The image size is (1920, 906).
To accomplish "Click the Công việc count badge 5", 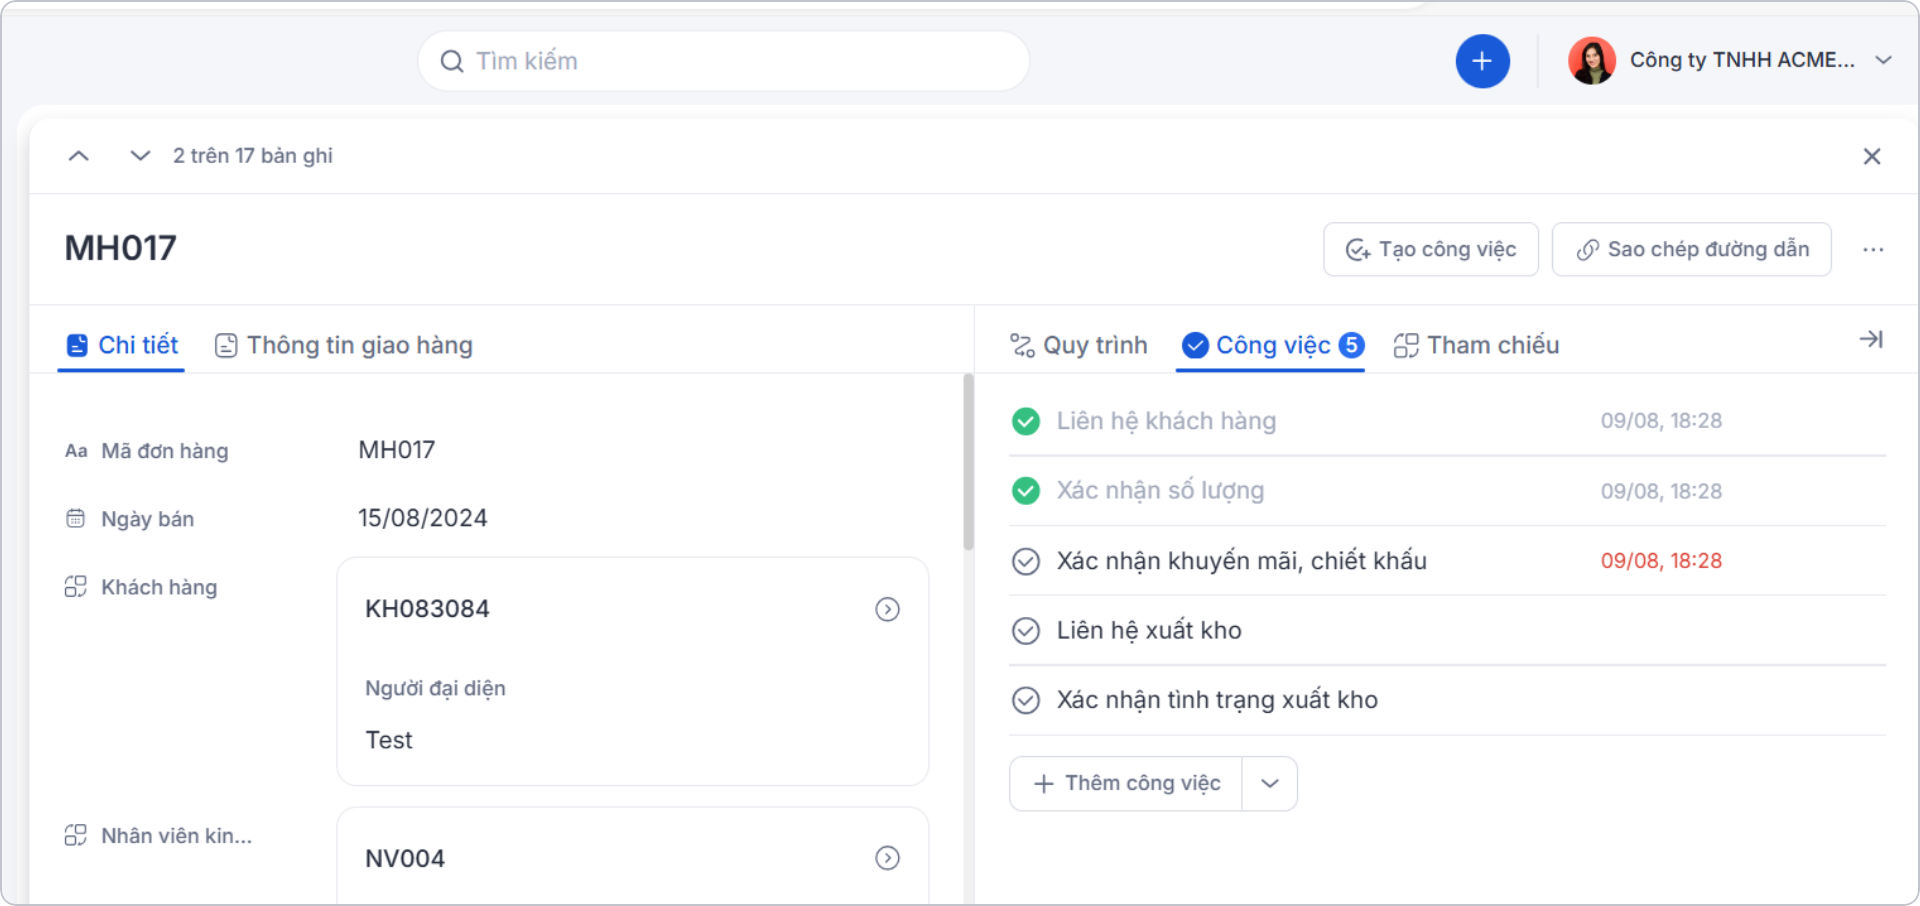I will pyautogui.click(x=1351, y=345).
